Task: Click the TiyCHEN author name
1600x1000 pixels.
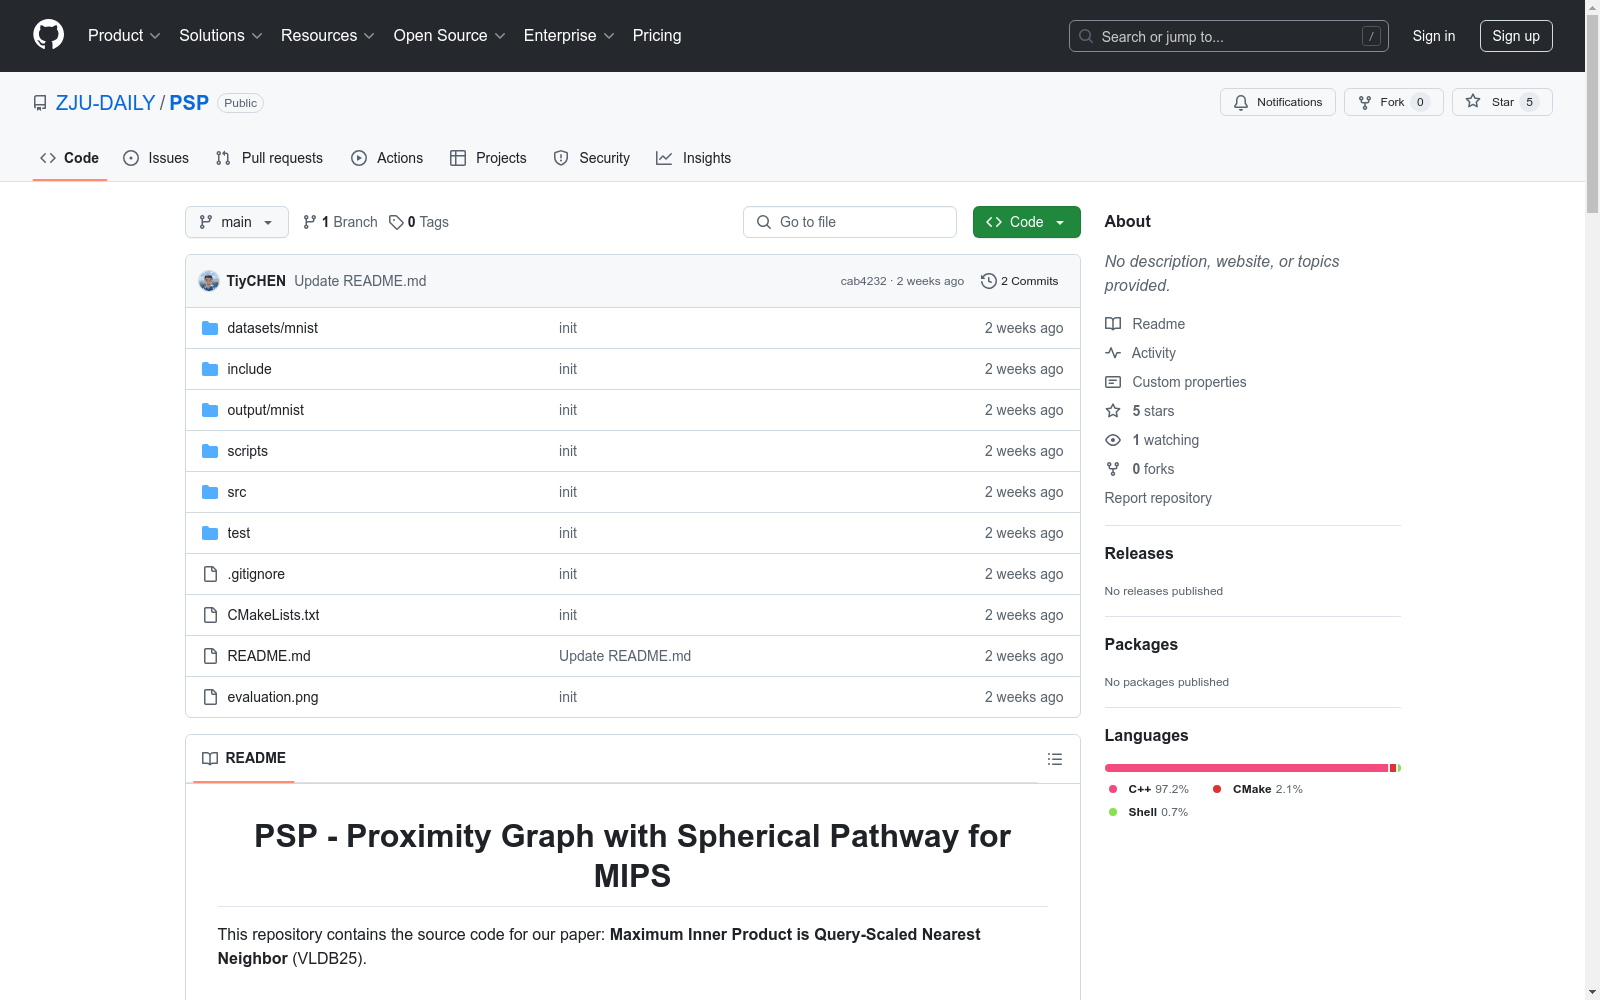Action: [x=256, y=281]
